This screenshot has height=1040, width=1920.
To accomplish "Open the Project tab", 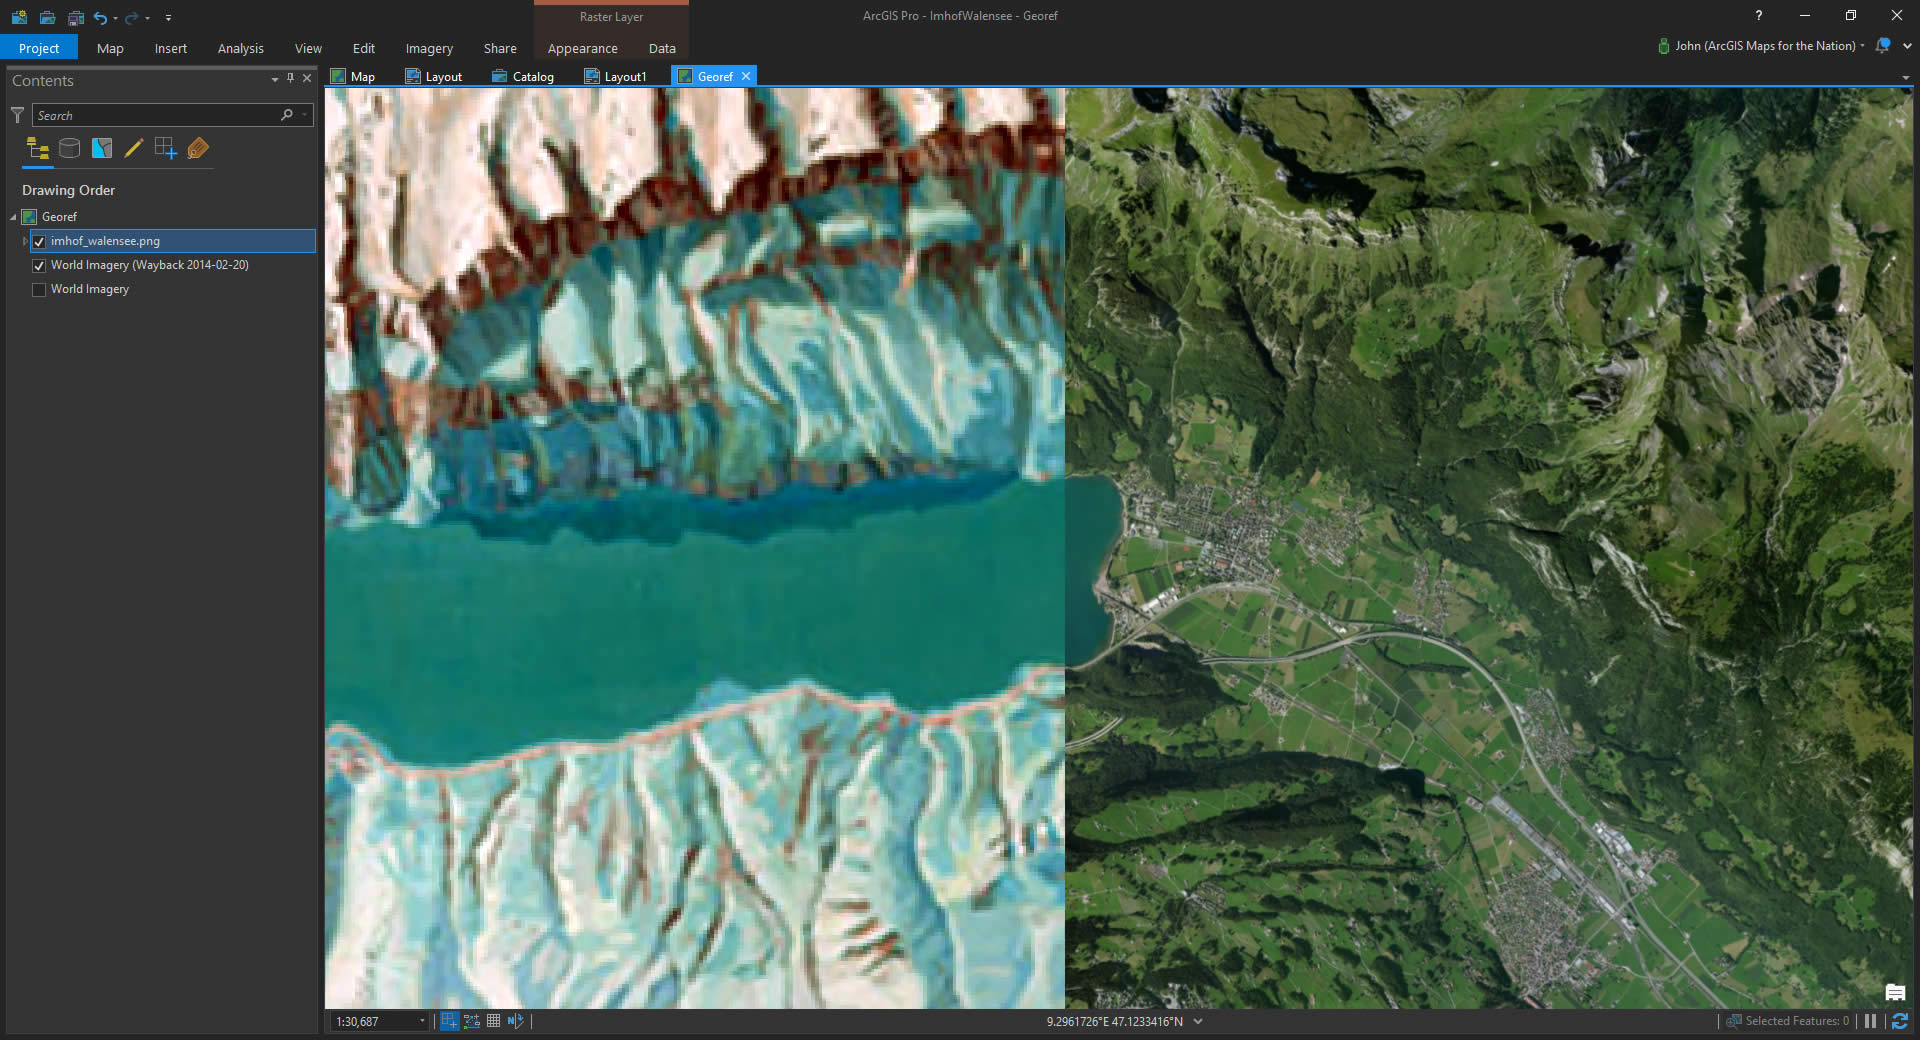I will pos(39,48).
